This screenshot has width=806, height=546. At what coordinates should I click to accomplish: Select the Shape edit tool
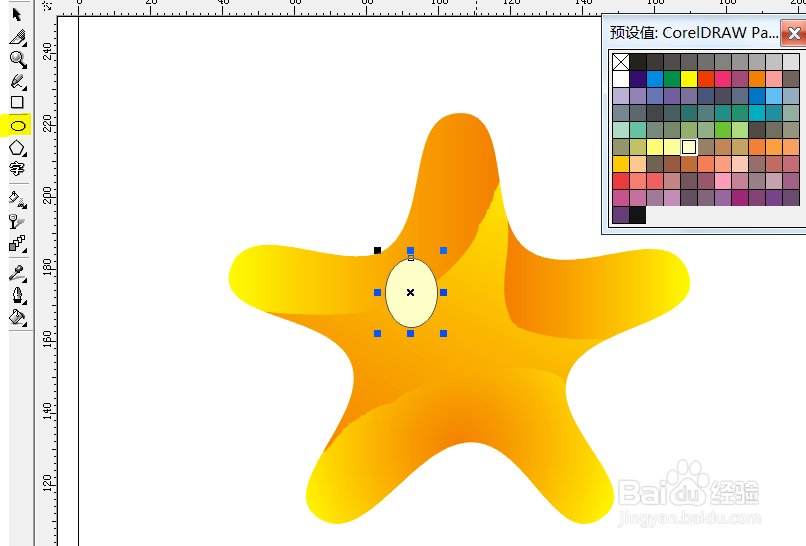(18, 38)
